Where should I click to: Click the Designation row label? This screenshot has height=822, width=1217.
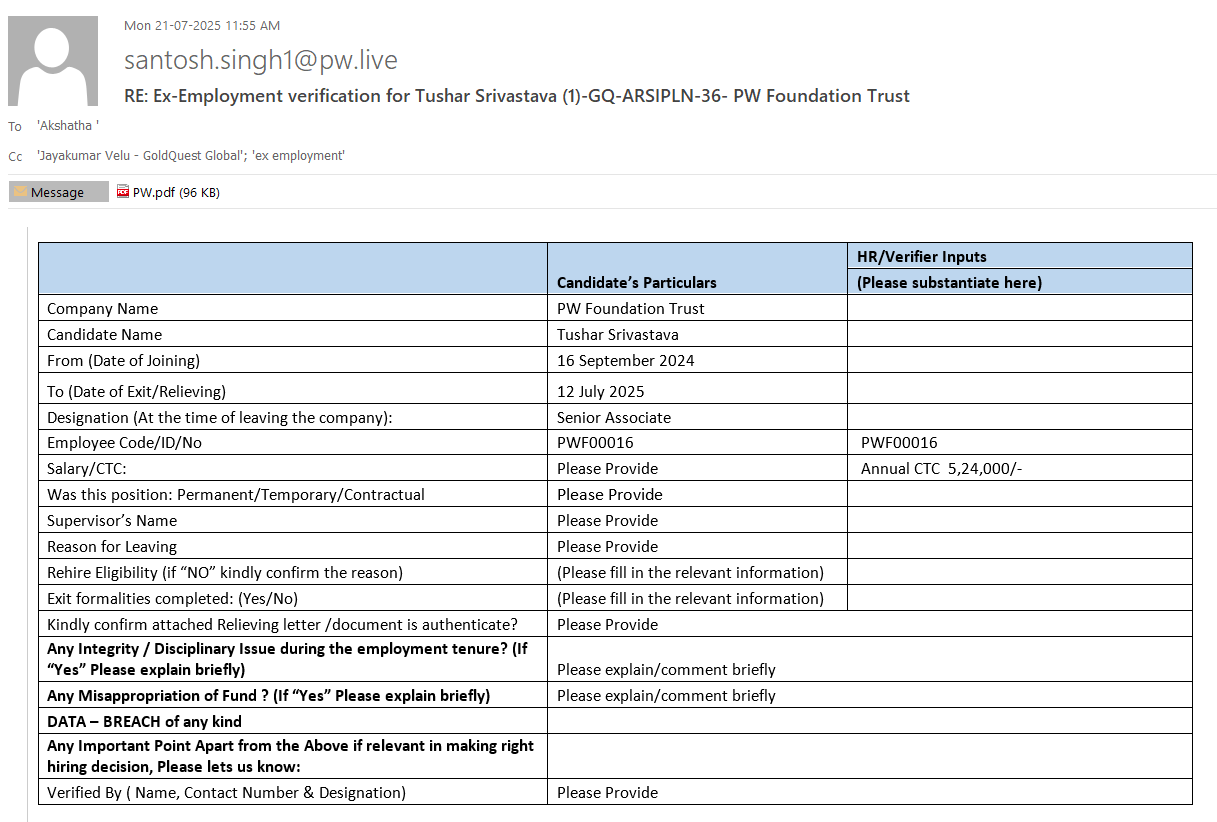point(220,417)
